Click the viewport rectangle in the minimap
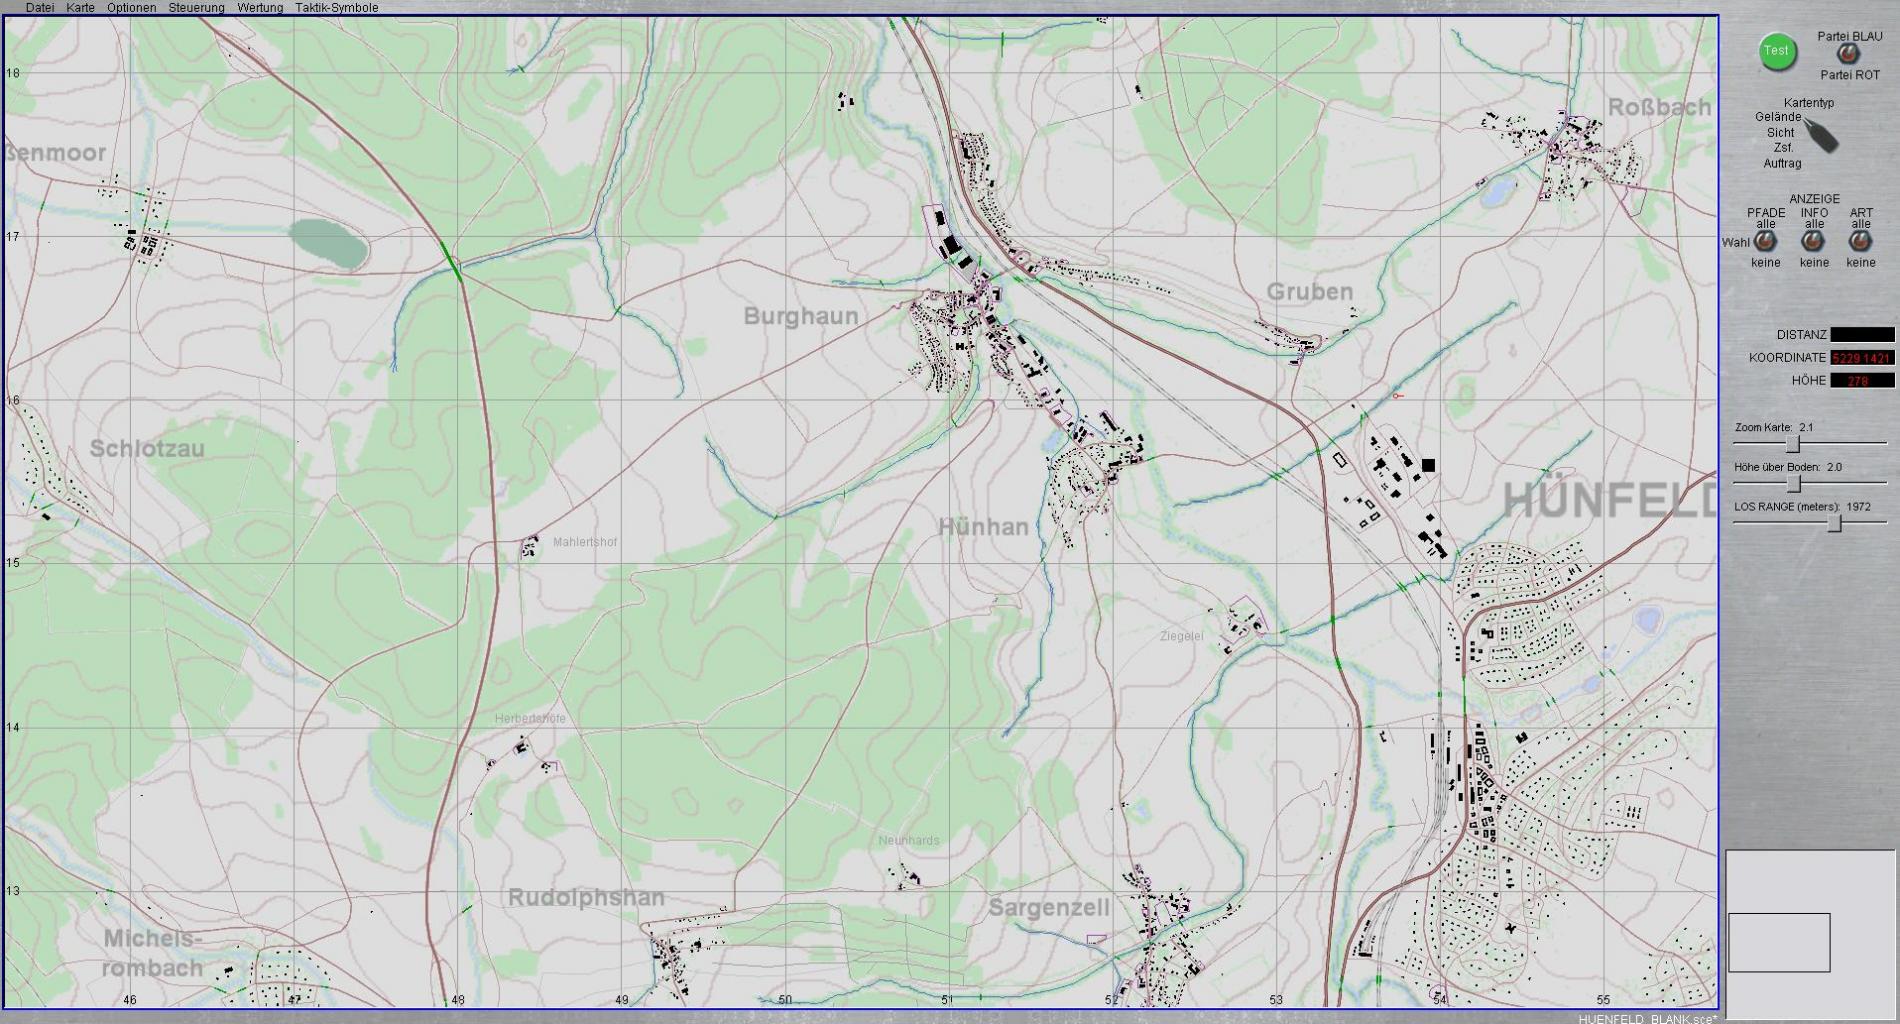This screenshot has width=1900, height=1024. [1779, 942]
